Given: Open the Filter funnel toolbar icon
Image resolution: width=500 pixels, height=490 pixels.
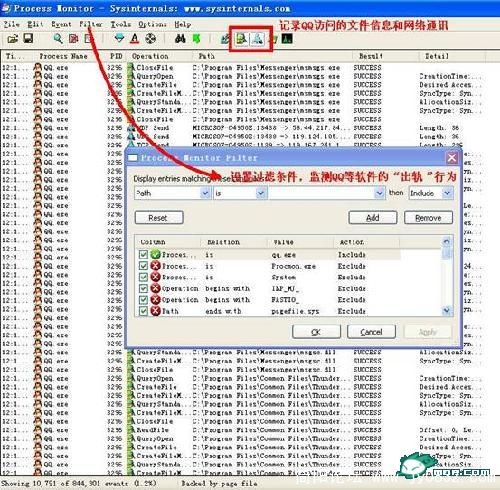Looking at the screenshot, I should point(119,38).
